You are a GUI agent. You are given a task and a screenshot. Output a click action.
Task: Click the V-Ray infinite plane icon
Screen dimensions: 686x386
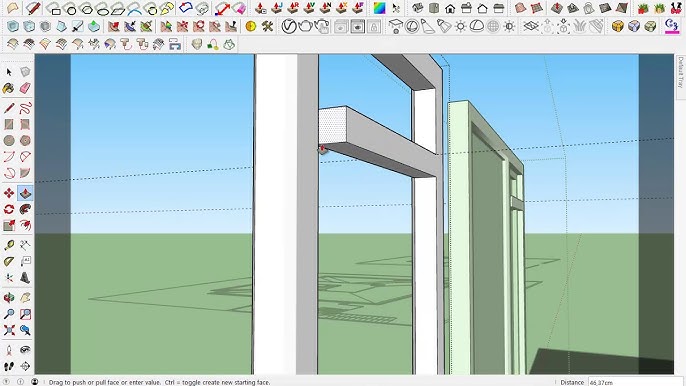(531, 27)
